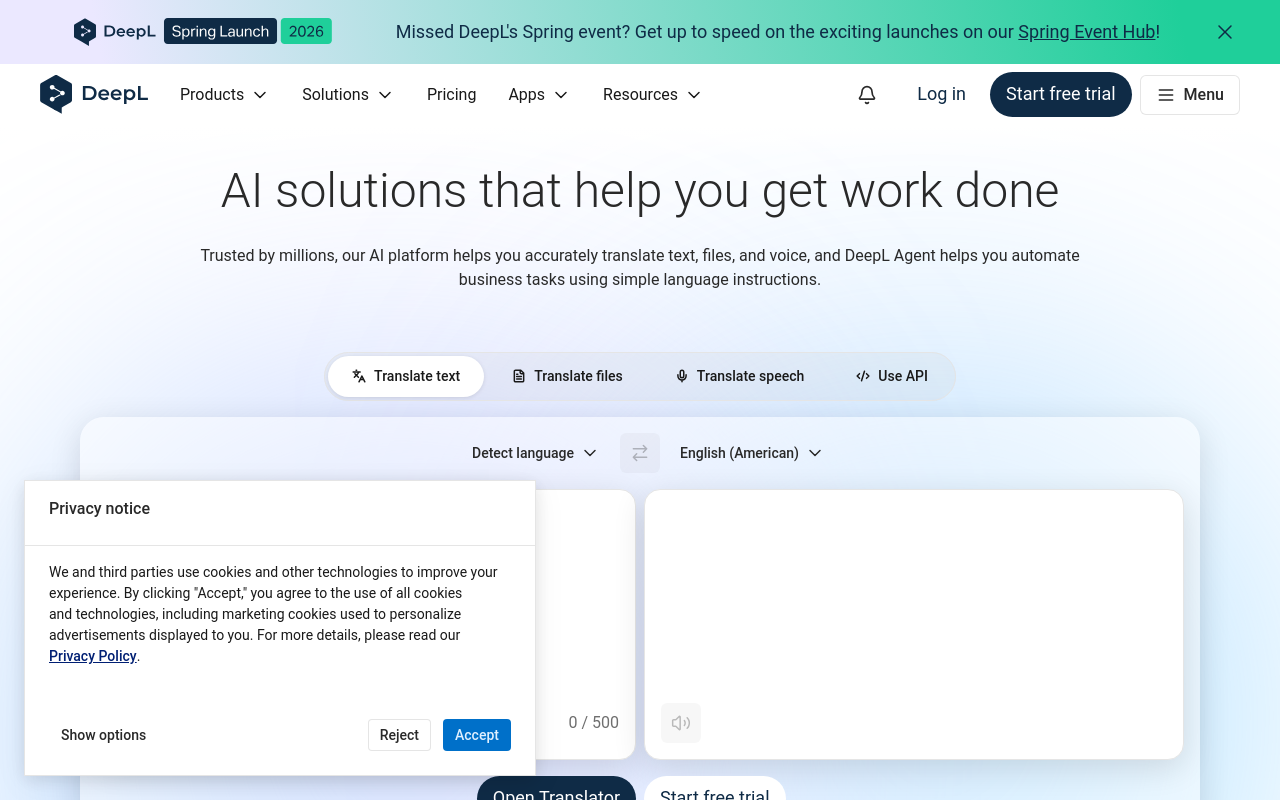Dismiss the Spring event banner with X
Viewport: 1280px width, 800px height.
(1225, 32)
